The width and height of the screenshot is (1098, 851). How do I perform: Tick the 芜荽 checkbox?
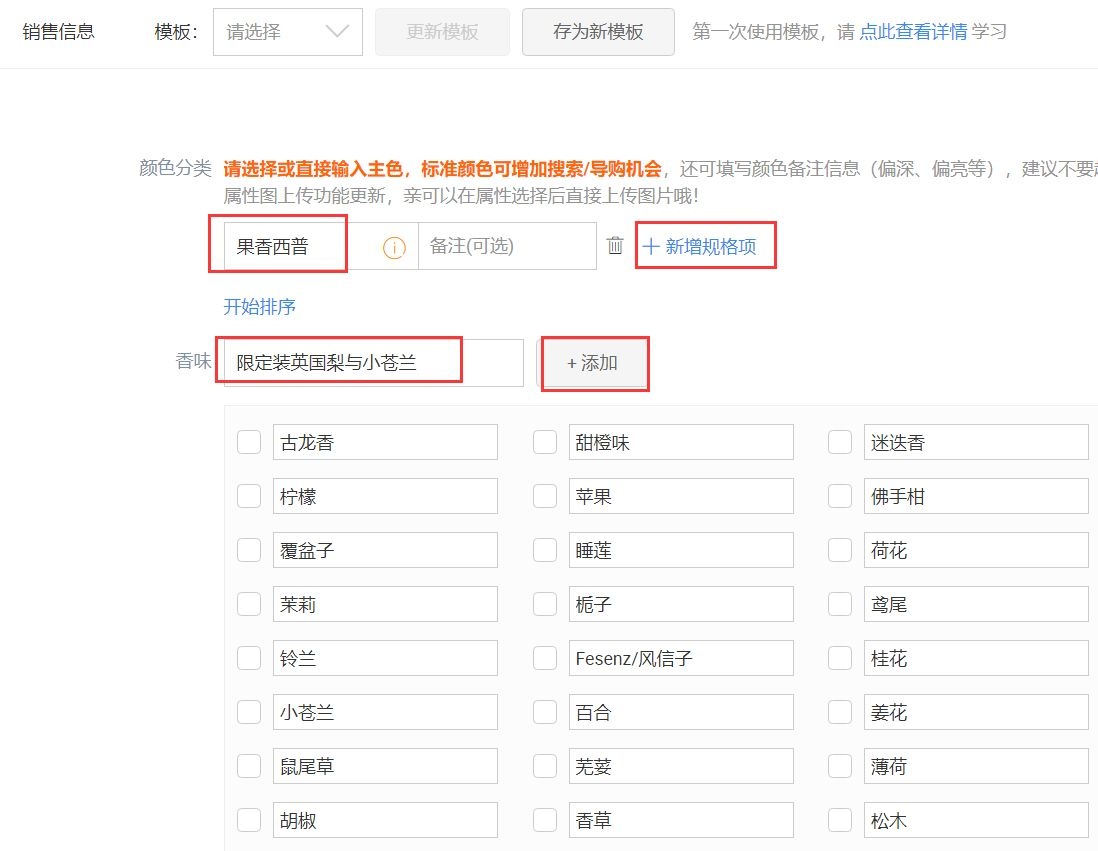[x=545, y=766]
